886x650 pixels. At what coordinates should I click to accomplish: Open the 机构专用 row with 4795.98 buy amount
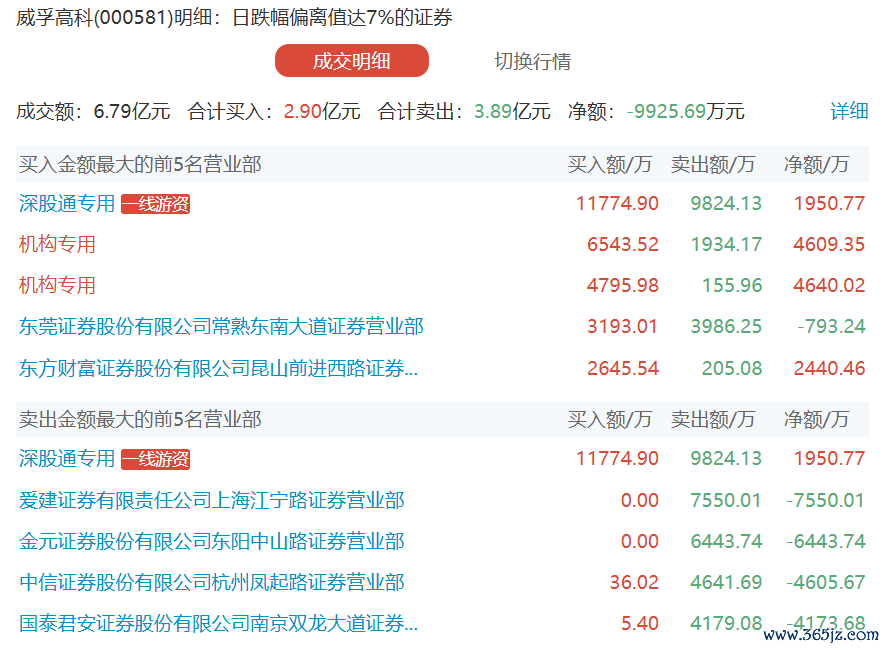point(57,285)
